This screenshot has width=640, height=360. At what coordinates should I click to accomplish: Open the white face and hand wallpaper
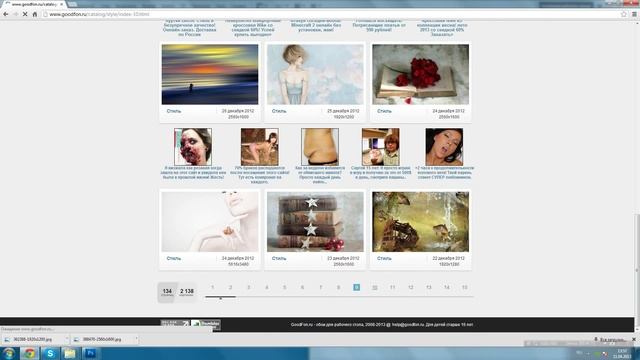(x=210, y=222)
